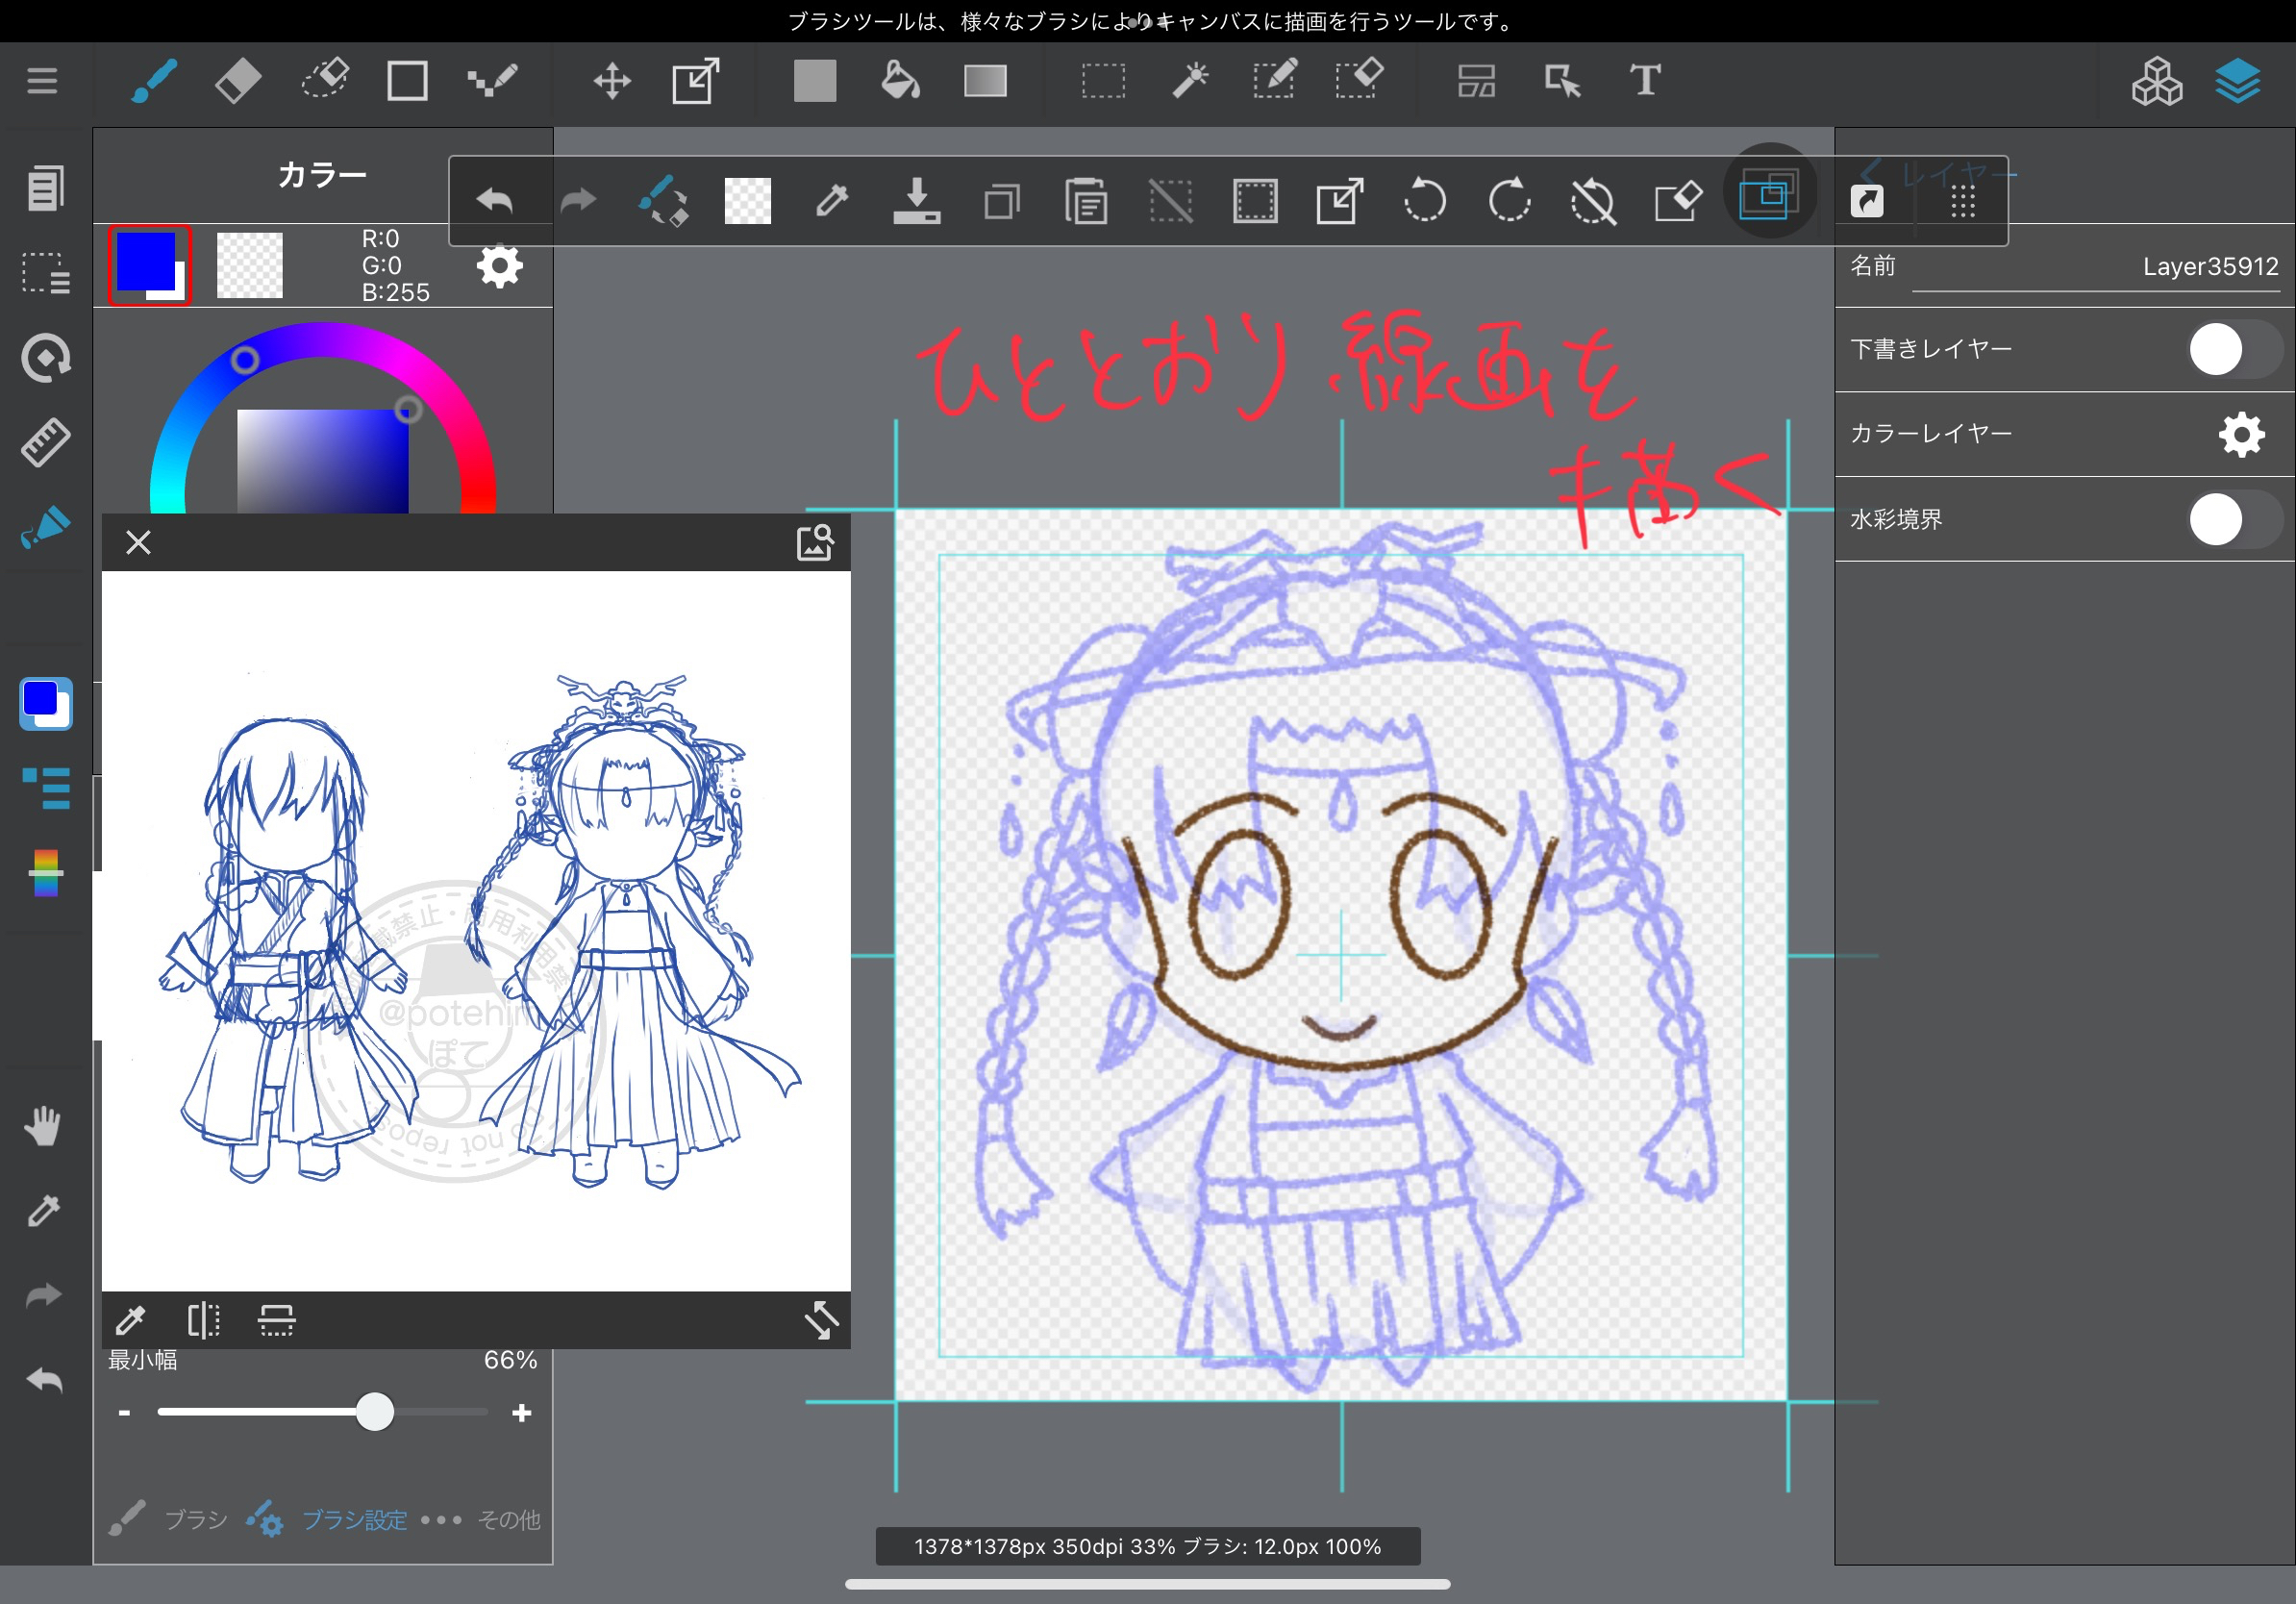Open カラーレイヤー settings gear
The width and height of the screenshot is (2296, 1604).
(x=2241, y=435)
